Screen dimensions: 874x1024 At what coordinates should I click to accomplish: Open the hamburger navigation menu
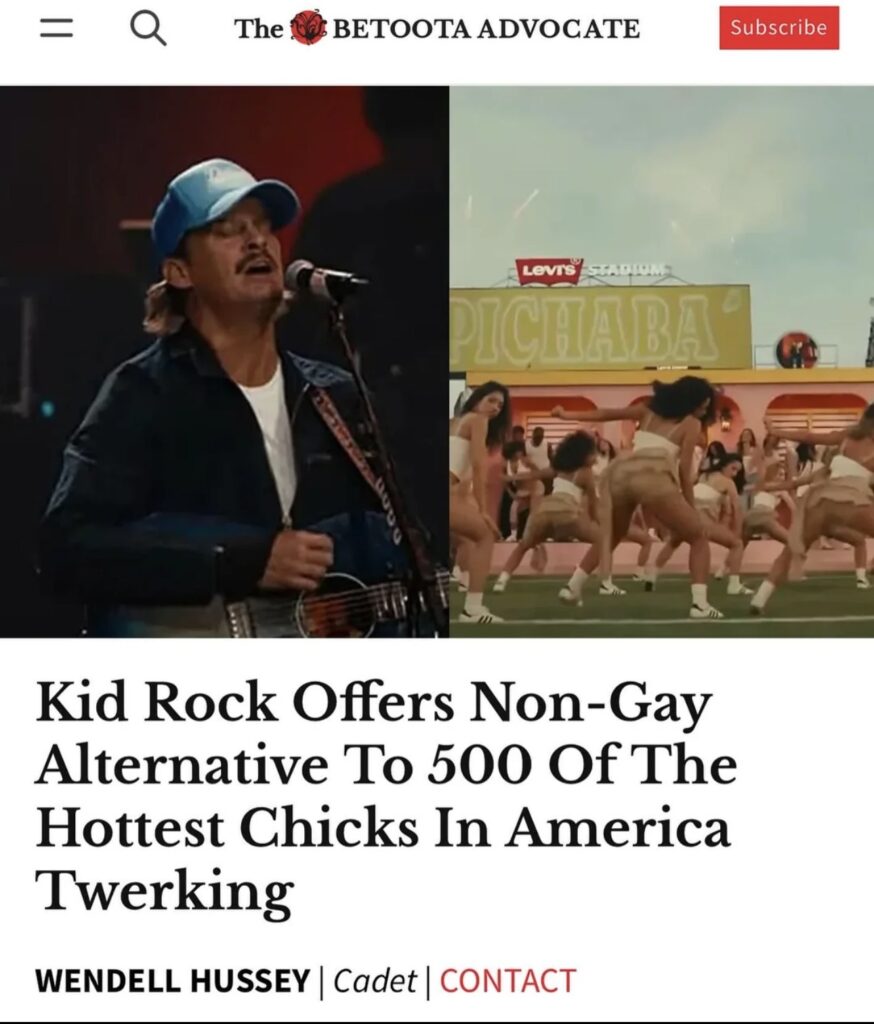[56, 28]
